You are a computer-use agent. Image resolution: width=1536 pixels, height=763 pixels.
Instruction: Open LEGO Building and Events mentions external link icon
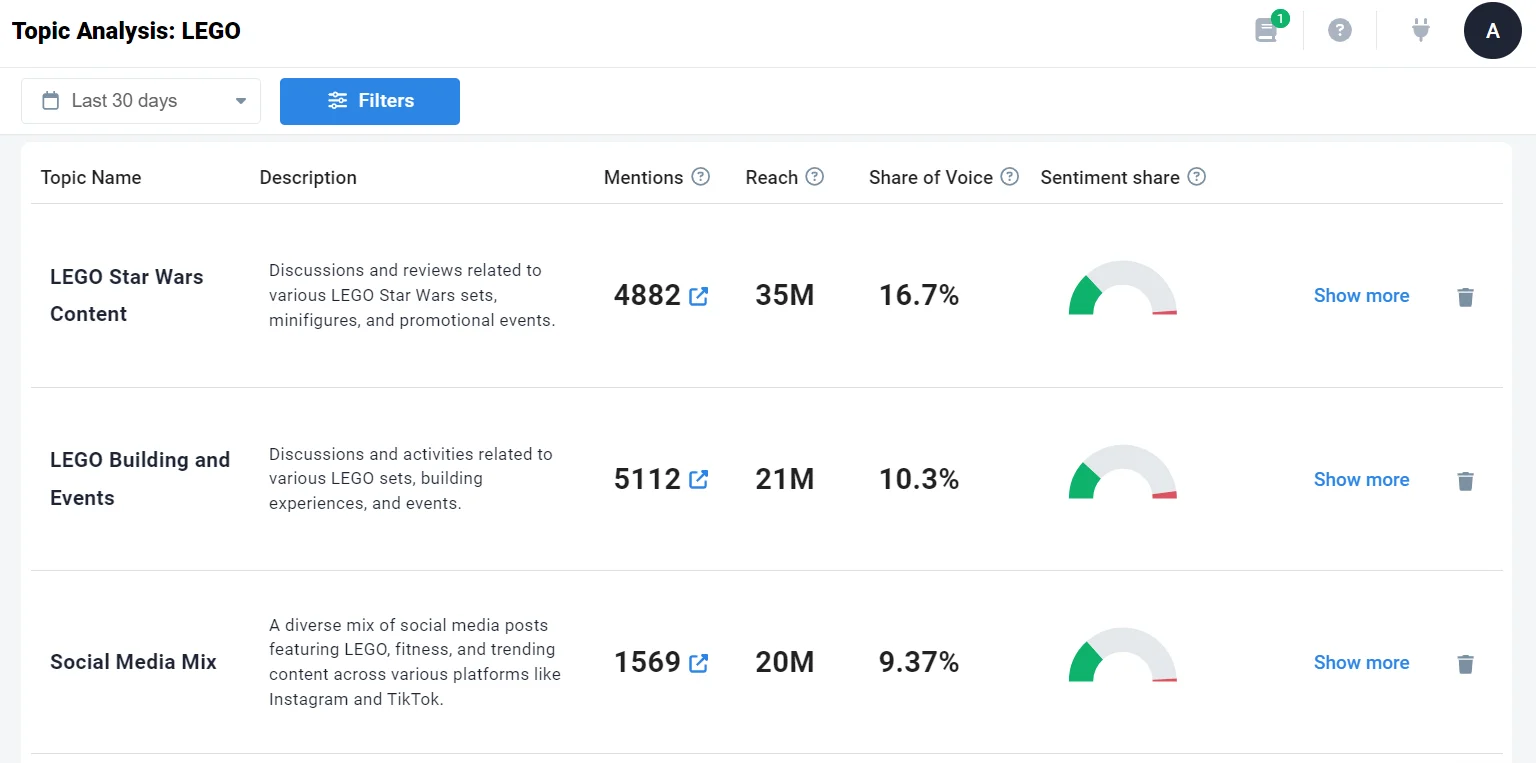tap(699, 480)
